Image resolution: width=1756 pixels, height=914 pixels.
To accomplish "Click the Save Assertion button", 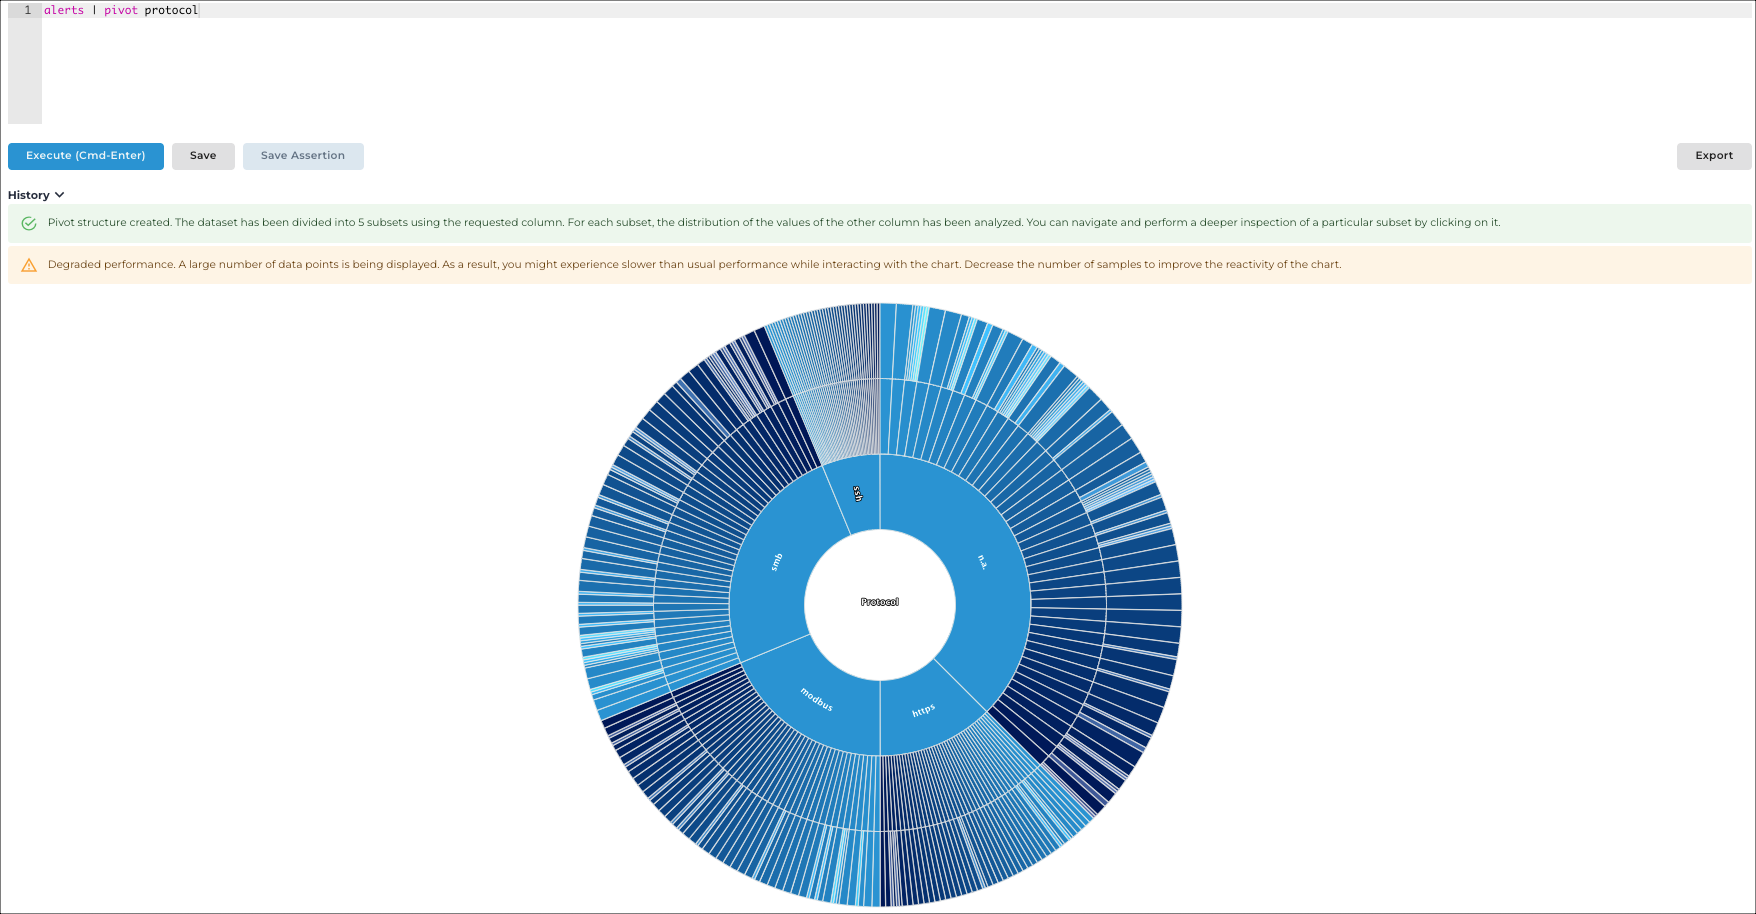I will click(x=303, y=156).
